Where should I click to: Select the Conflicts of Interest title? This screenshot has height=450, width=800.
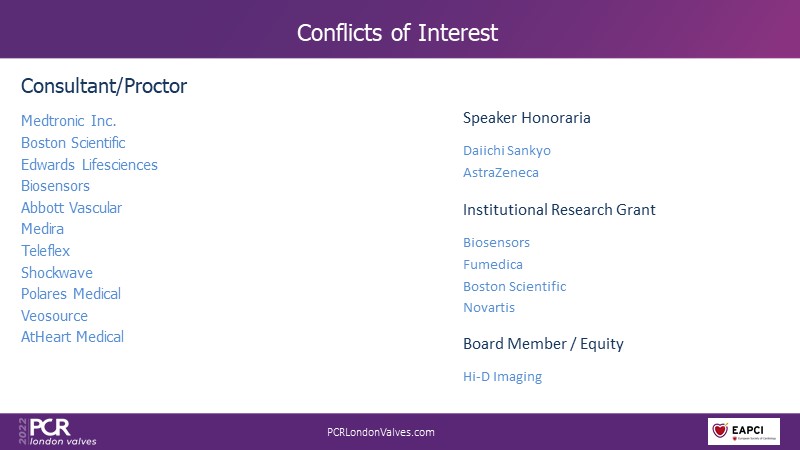[397, 33]
